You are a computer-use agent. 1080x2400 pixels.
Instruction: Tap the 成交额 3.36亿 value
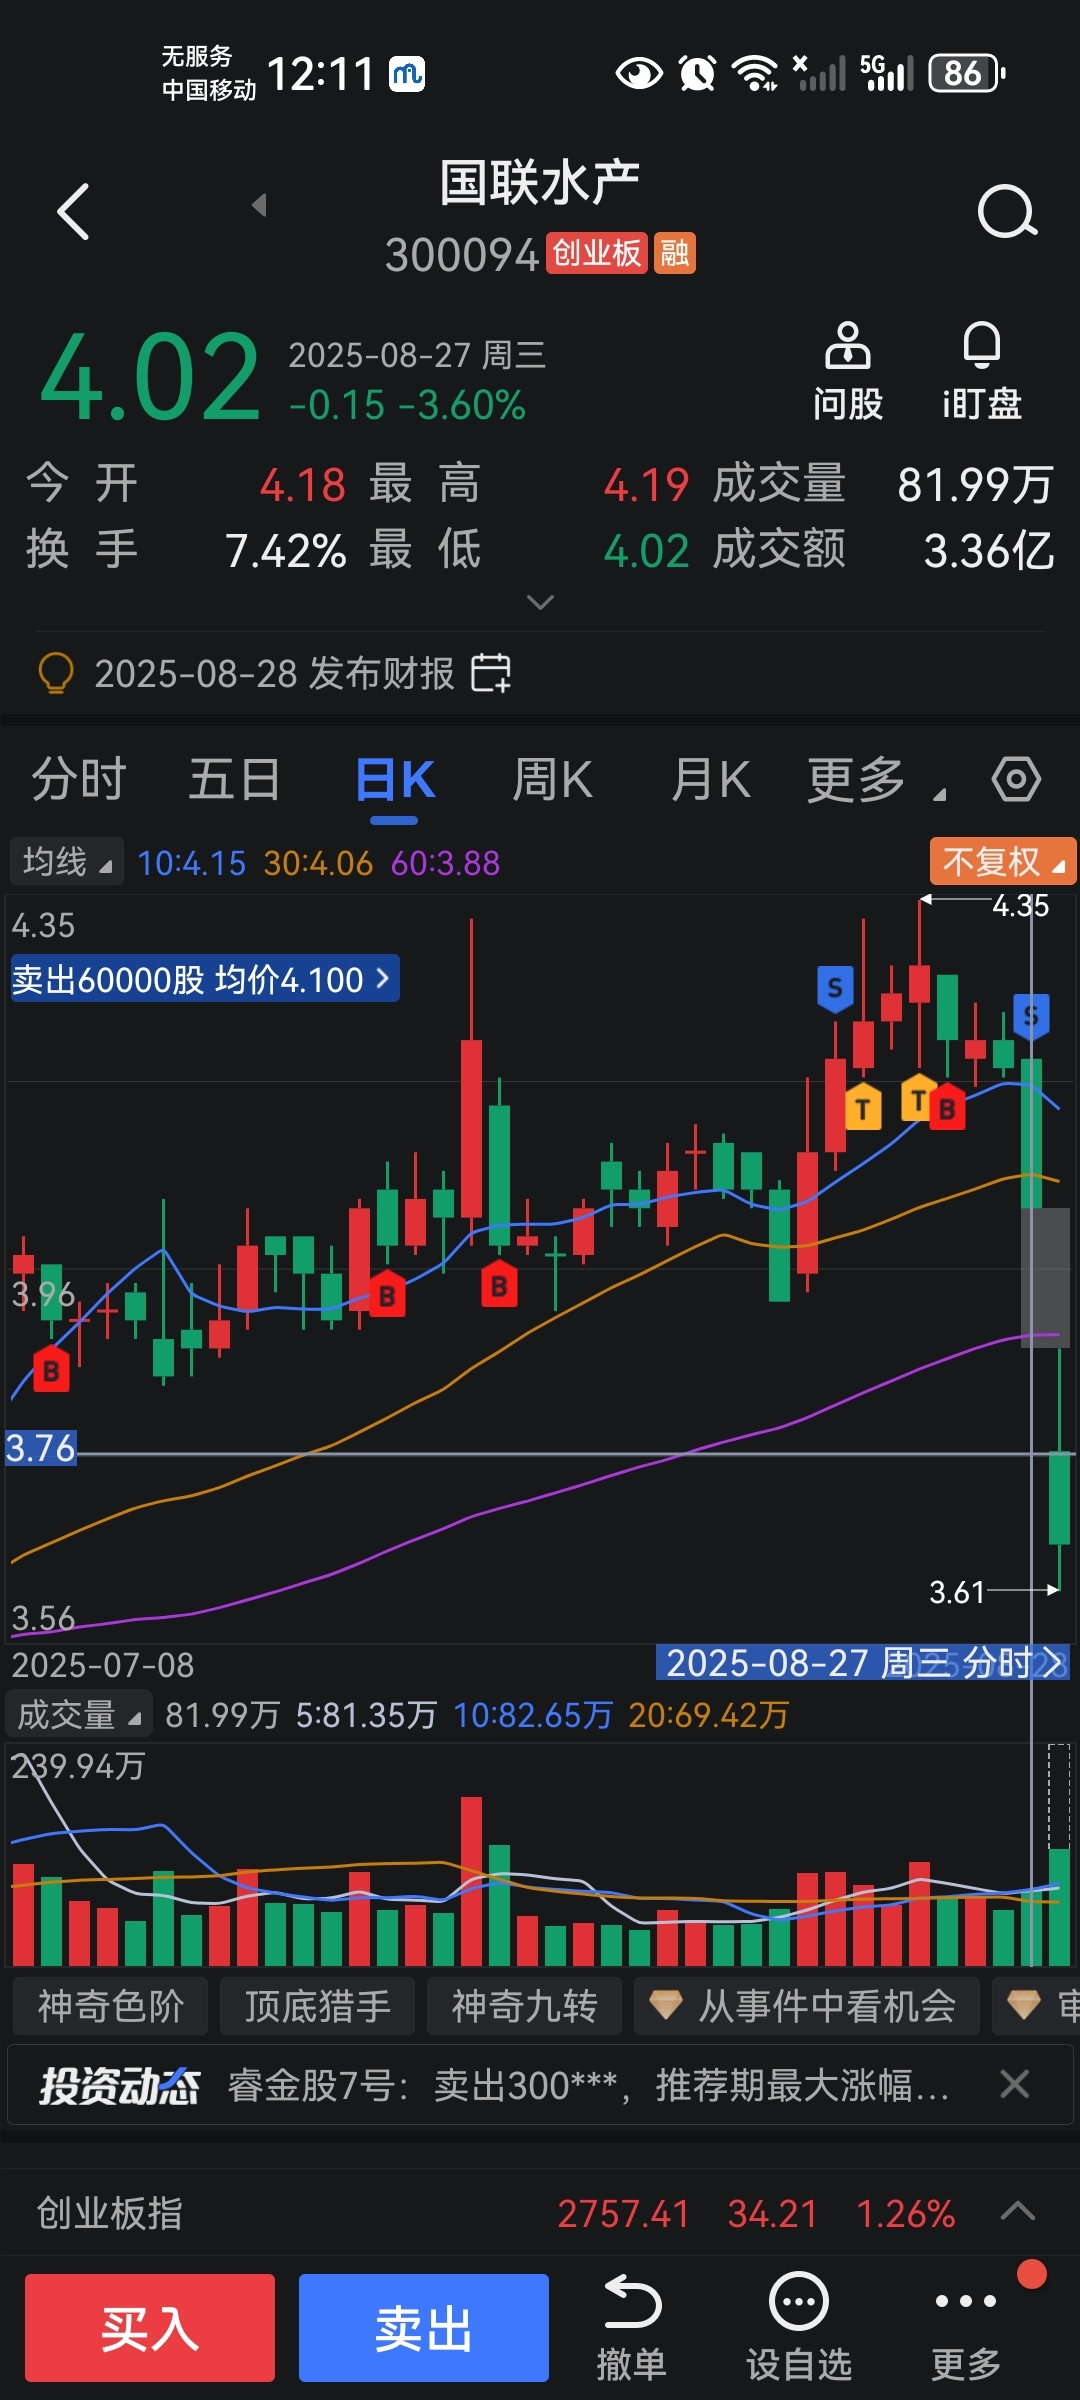click(x=989, y=550)
